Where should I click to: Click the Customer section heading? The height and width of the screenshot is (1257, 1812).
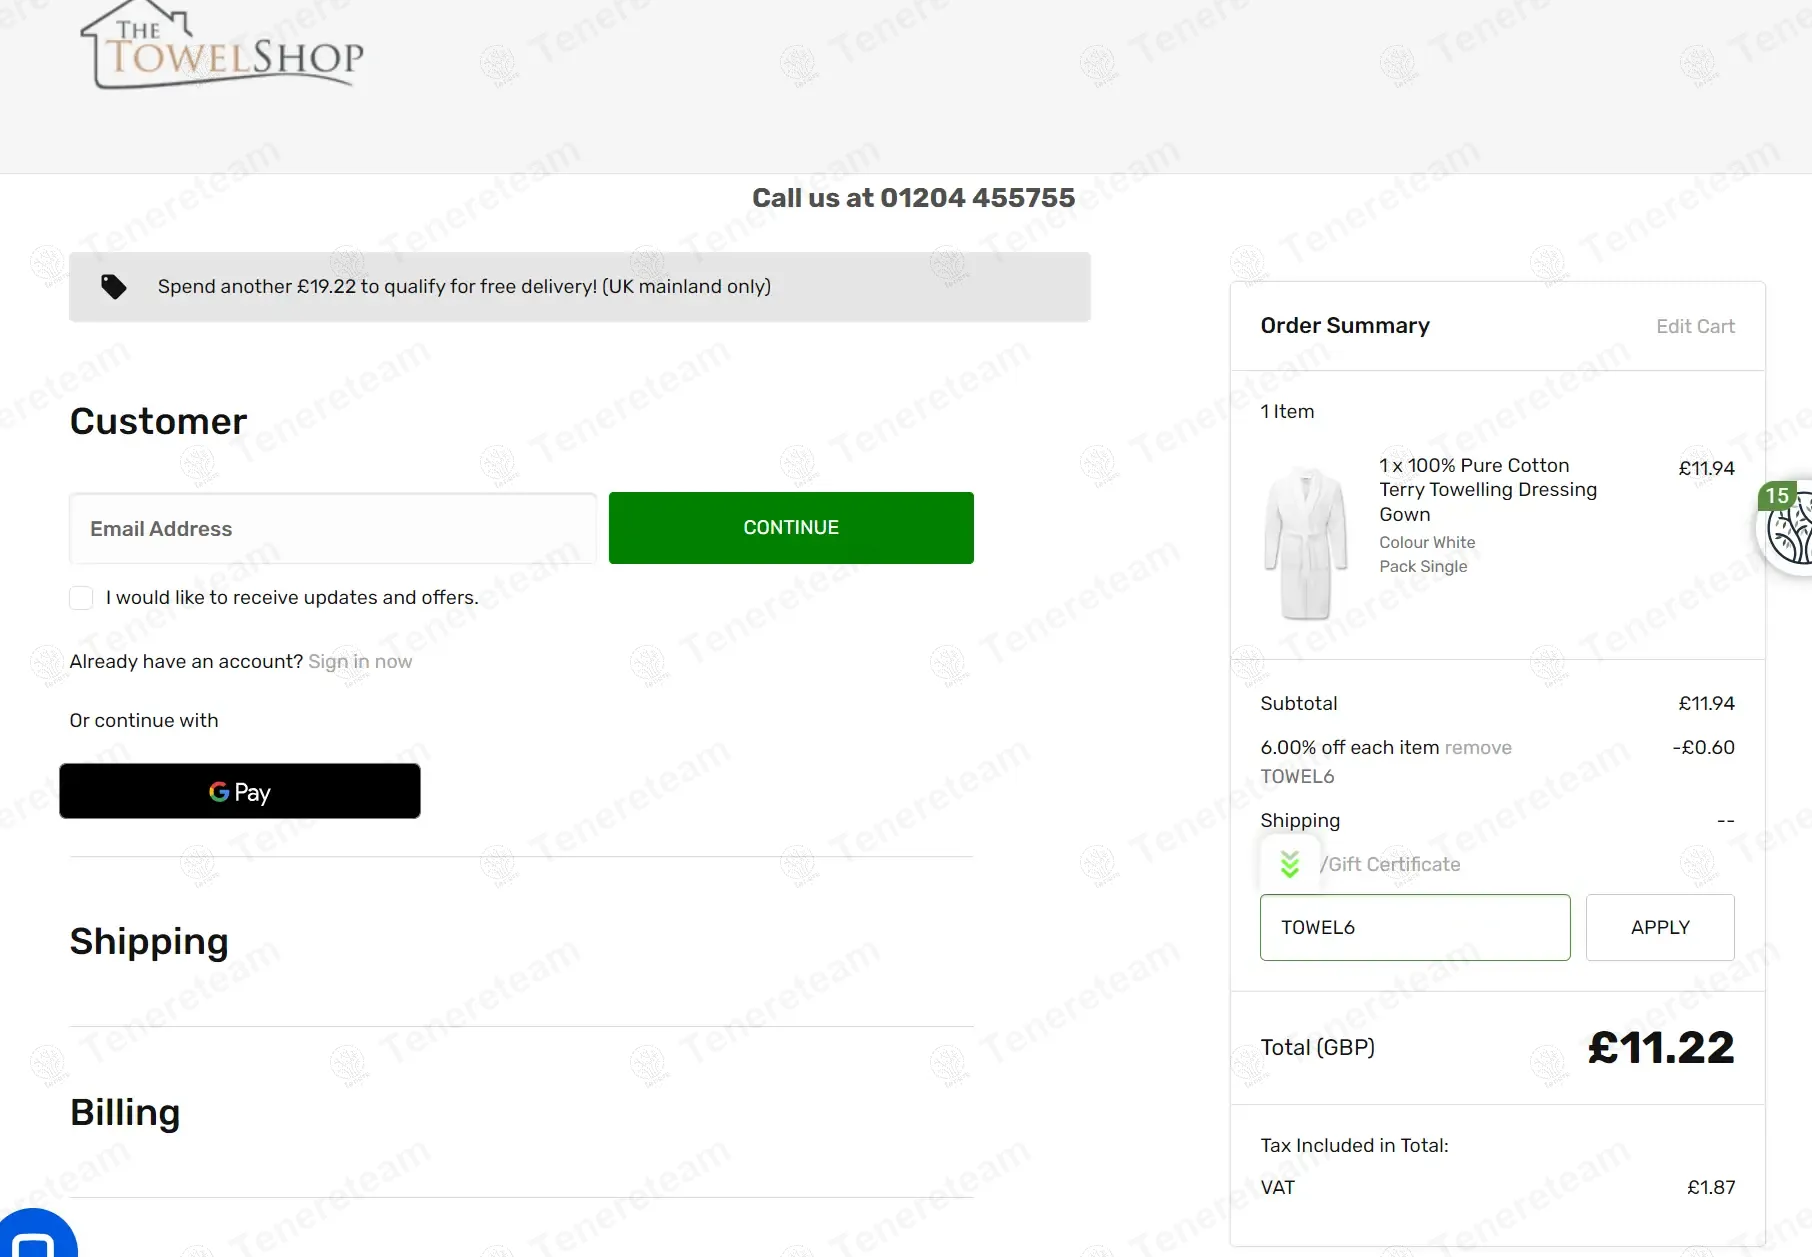point(158,421)
